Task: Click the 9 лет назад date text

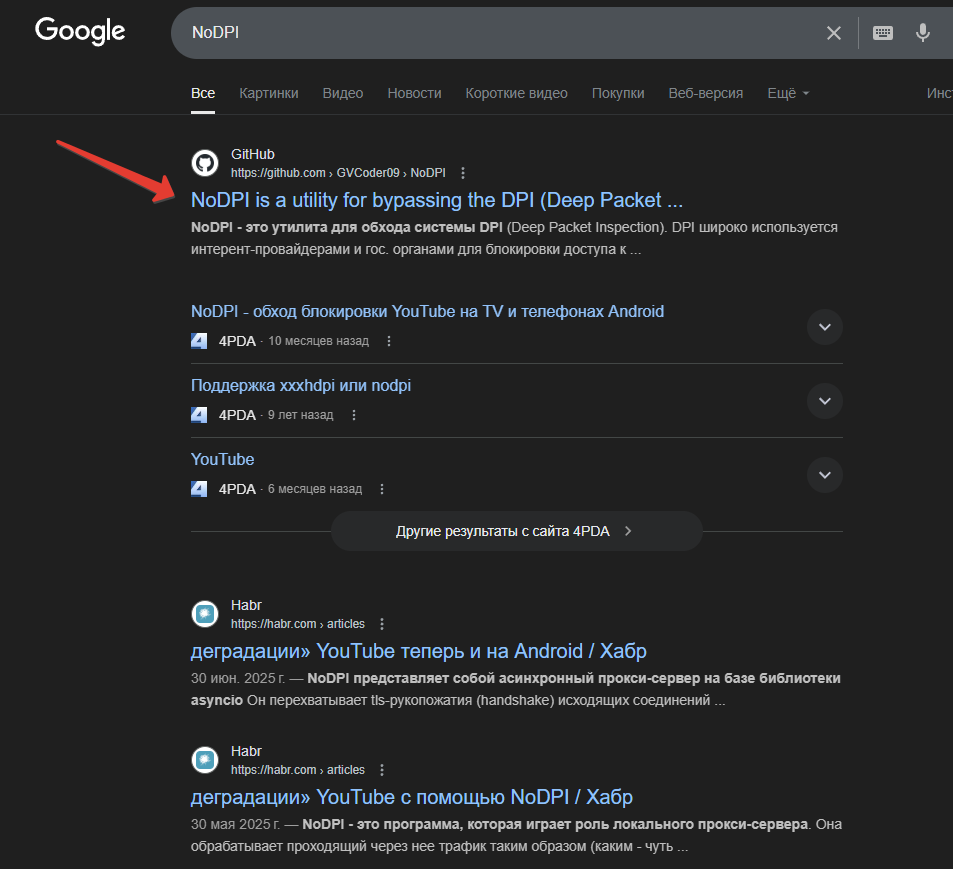Action: click(x=300, y=415)
